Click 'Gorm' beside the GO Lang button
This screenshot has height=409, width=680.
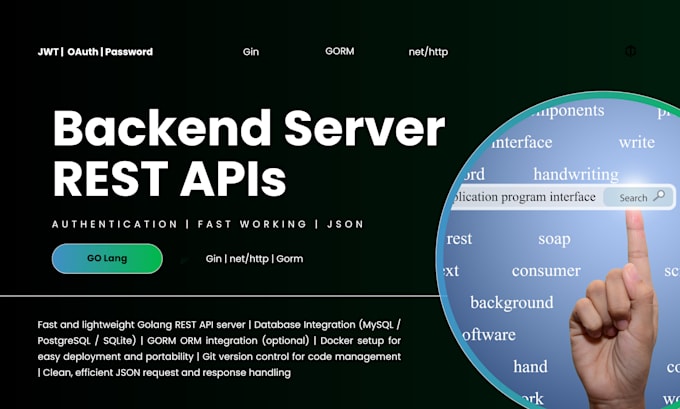coord(289,258)
